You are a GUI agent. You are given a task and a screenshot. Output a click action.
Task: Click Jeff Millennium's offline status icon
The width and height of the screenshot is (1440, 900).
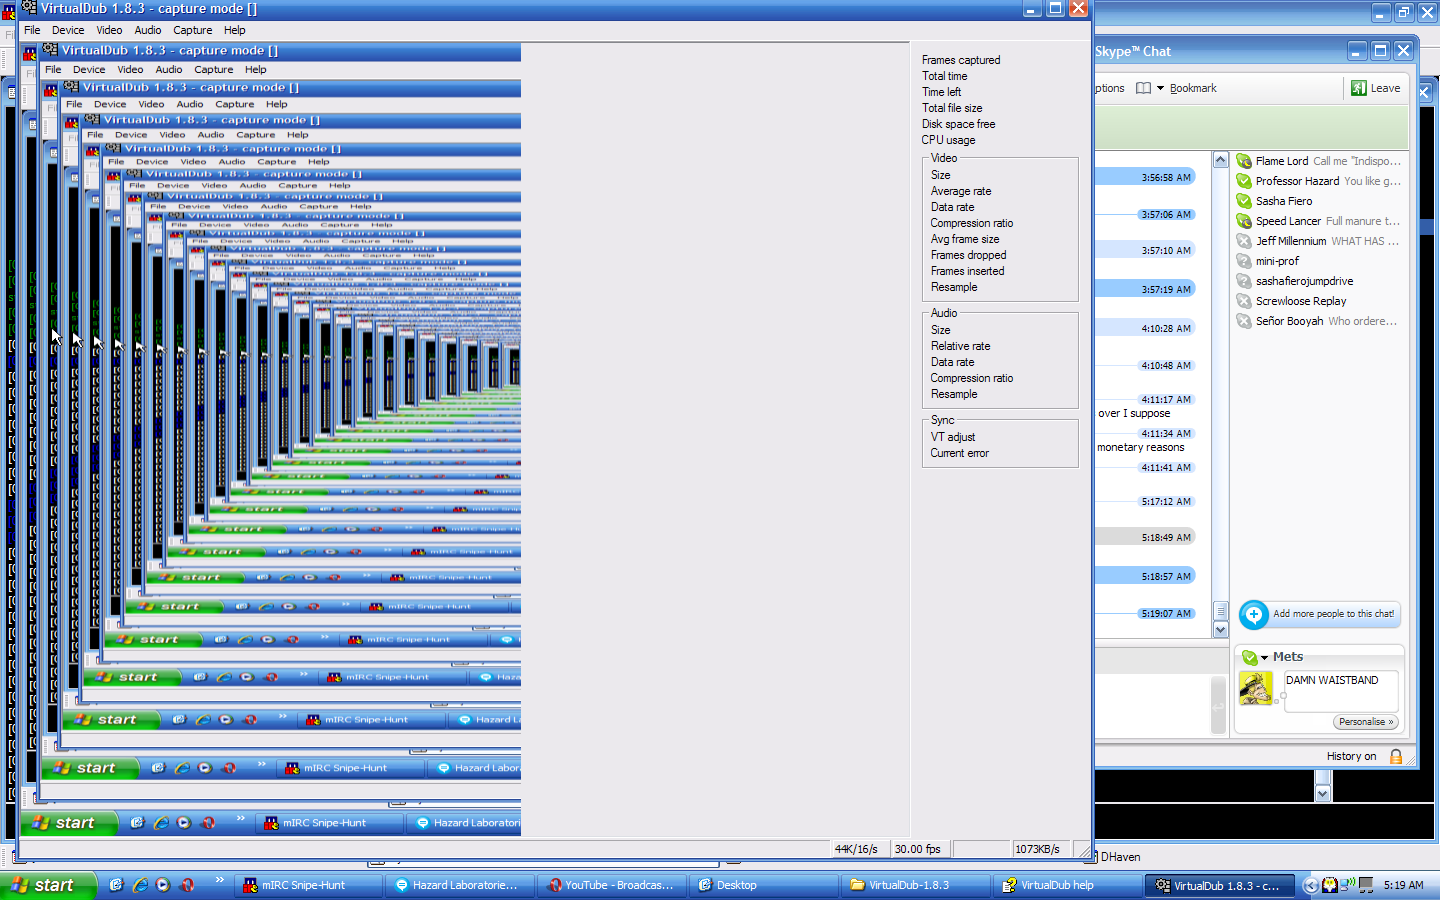[1244, 241]
